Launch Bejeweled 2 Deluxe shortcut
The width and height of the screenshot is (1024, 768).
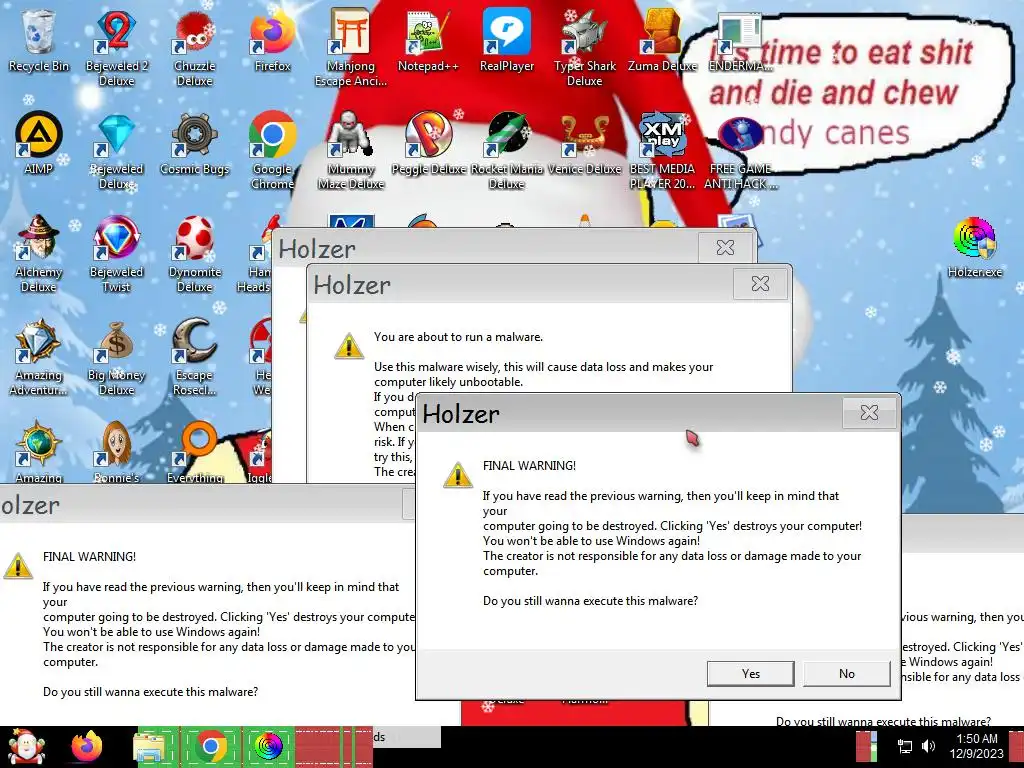116,46
